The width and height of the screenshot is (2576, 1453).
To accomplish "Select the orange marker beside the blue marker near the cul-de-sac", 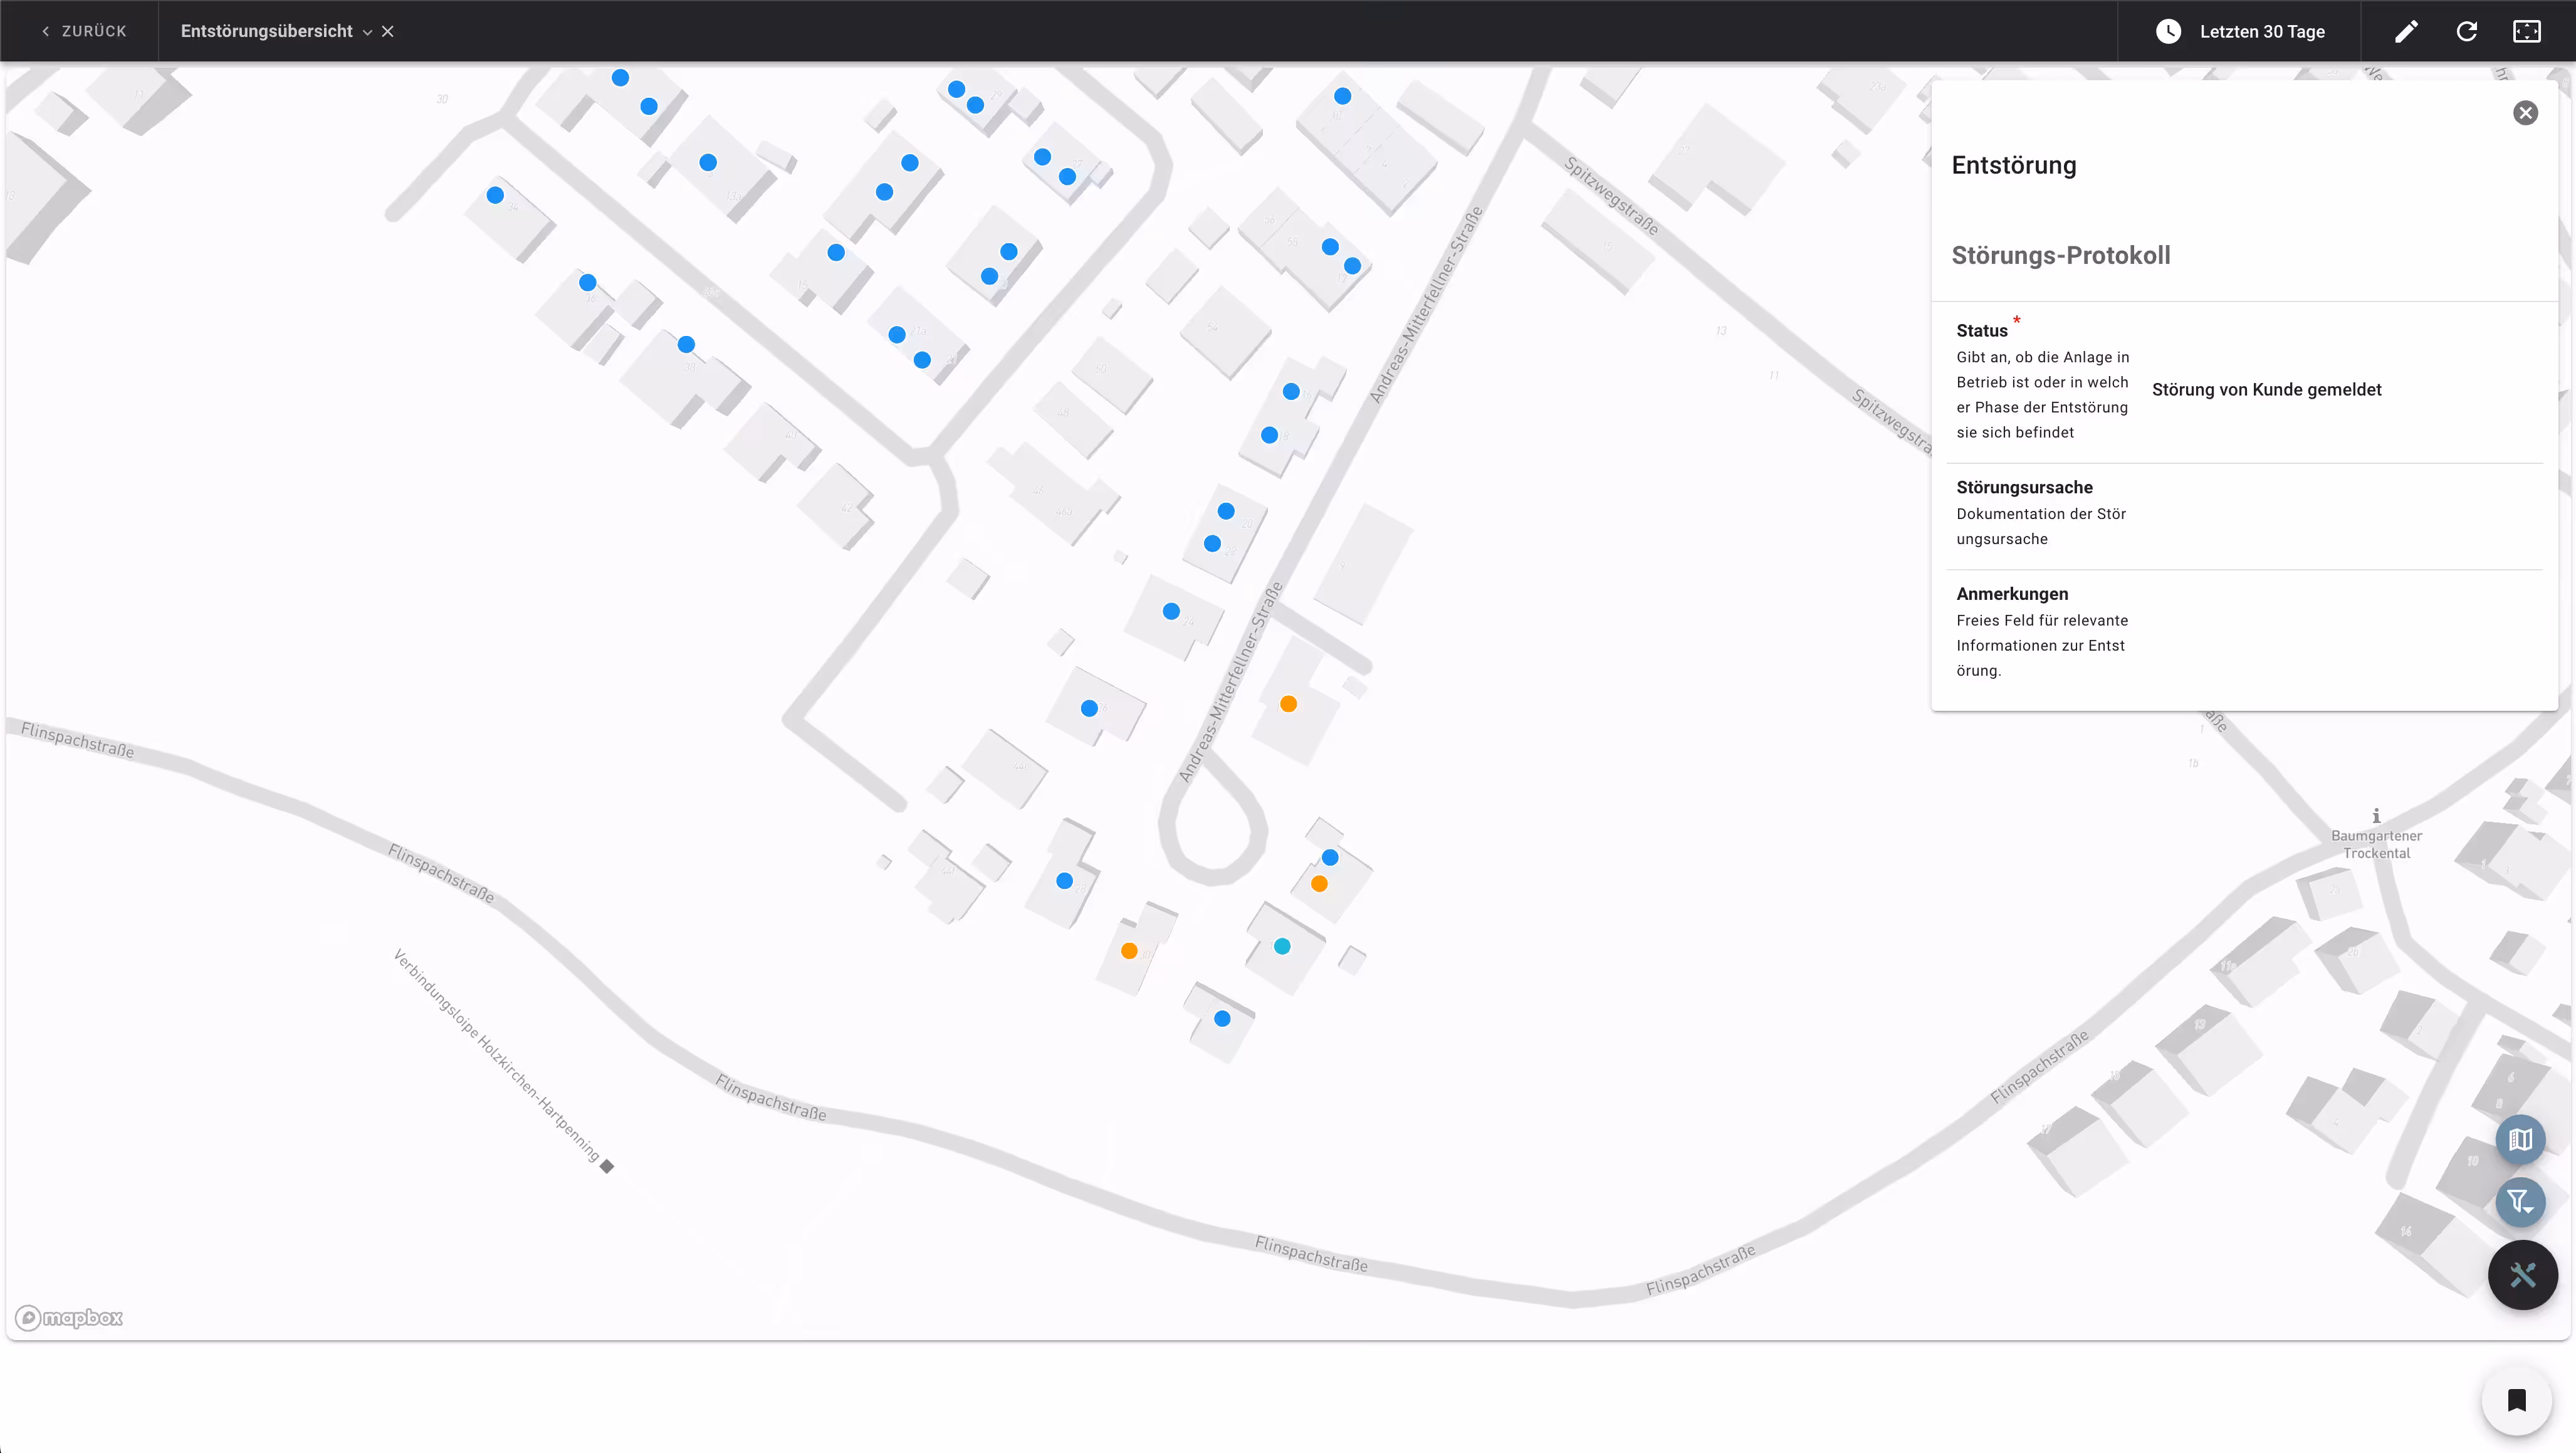I will (1319, 884).
